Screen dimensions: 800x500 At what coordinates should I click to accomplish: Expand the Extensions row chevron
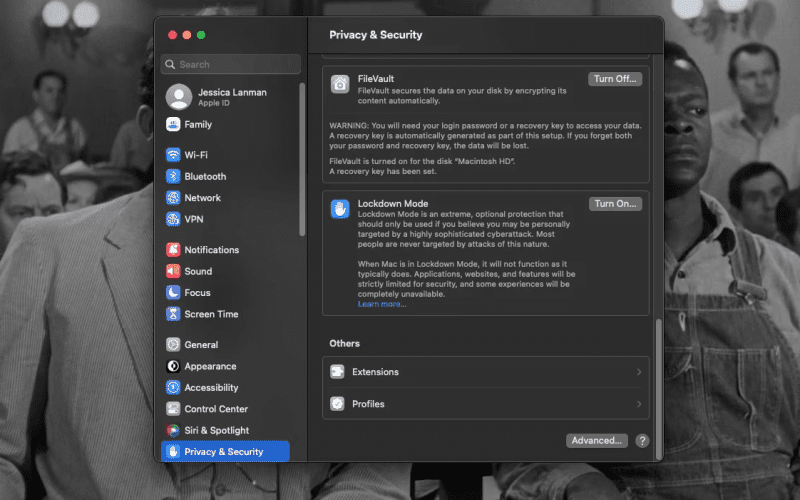pos(639,372)
